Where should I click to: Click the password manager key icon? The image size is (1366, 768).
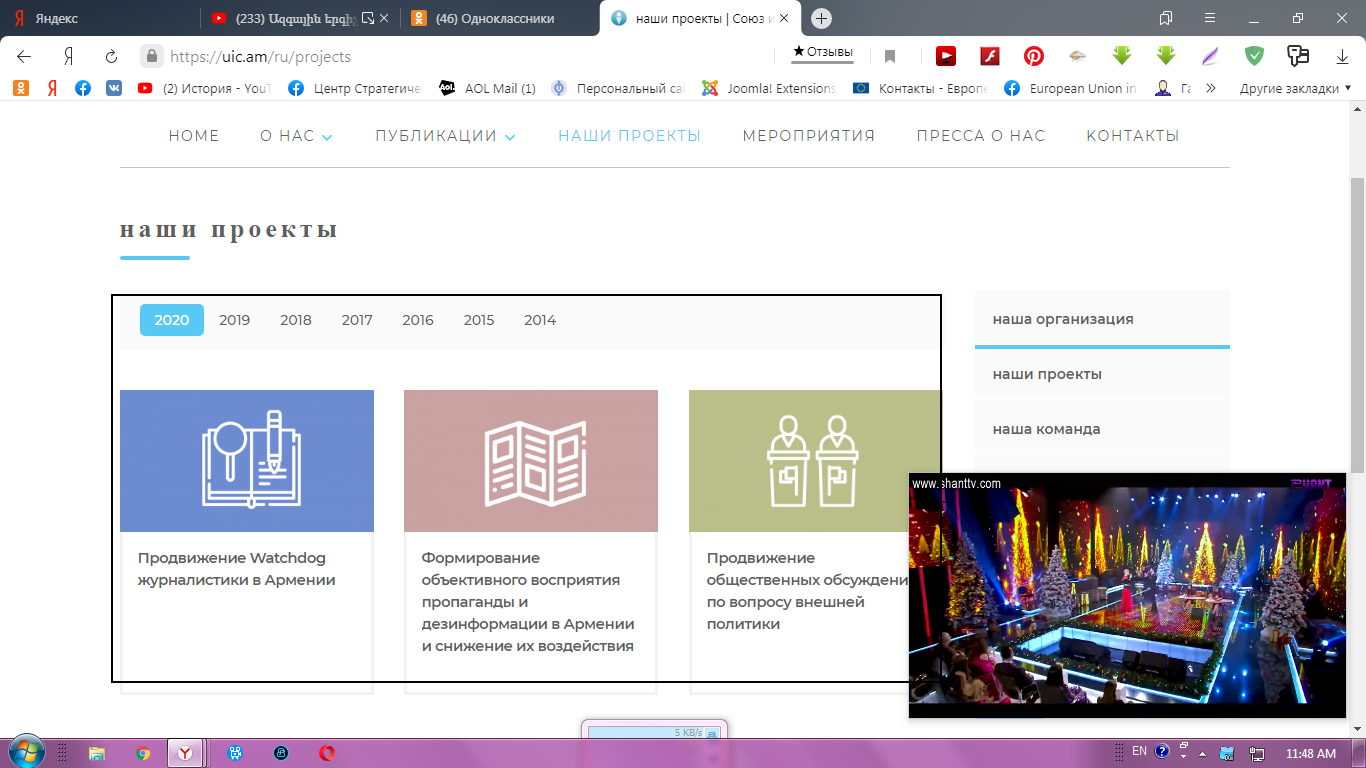click(x=1298, y=56)
